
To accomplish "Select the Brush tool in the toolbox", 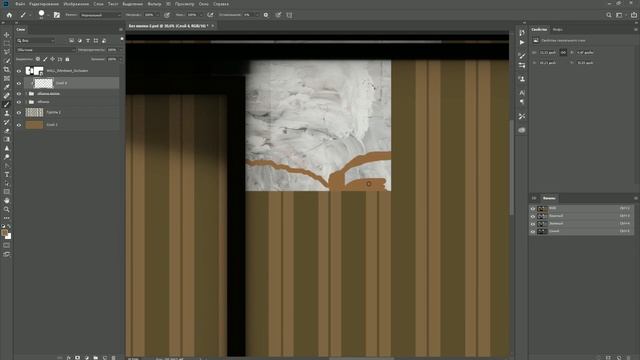I will [x=7, y=104].
